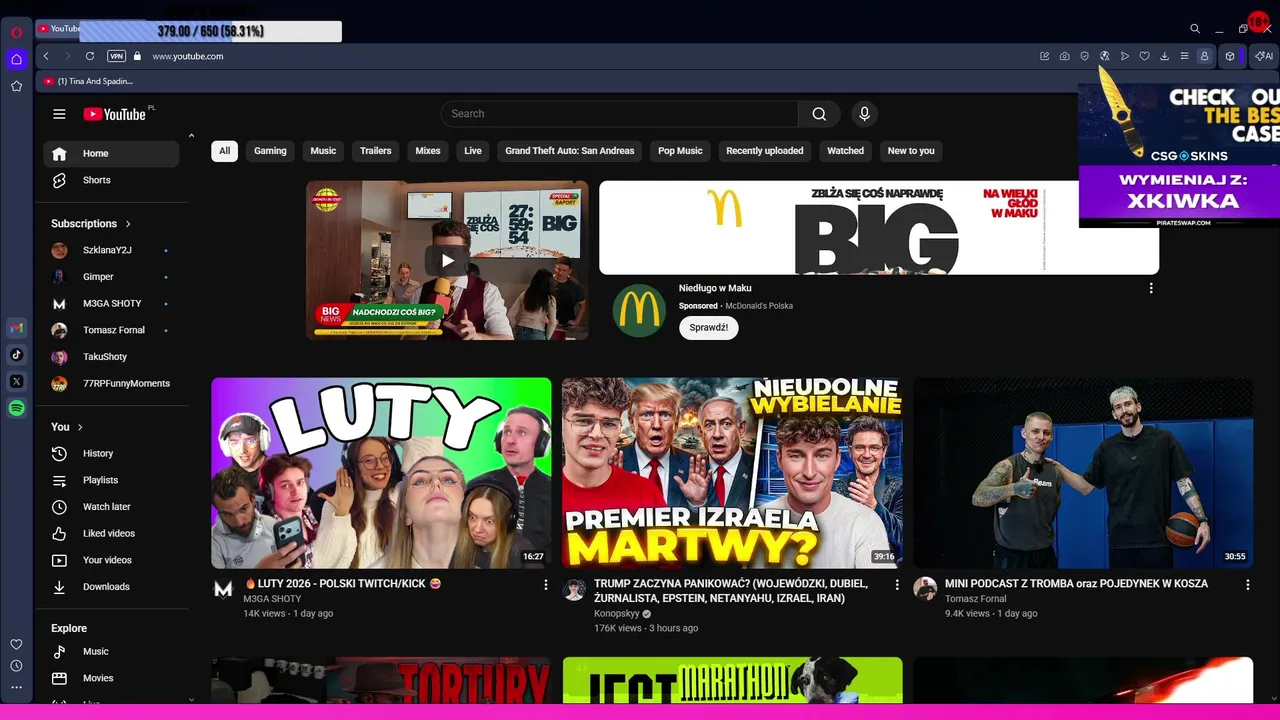1280x720 pixels.
Task: Open options menu for McDonald's ad
Action: point(1151,288)
